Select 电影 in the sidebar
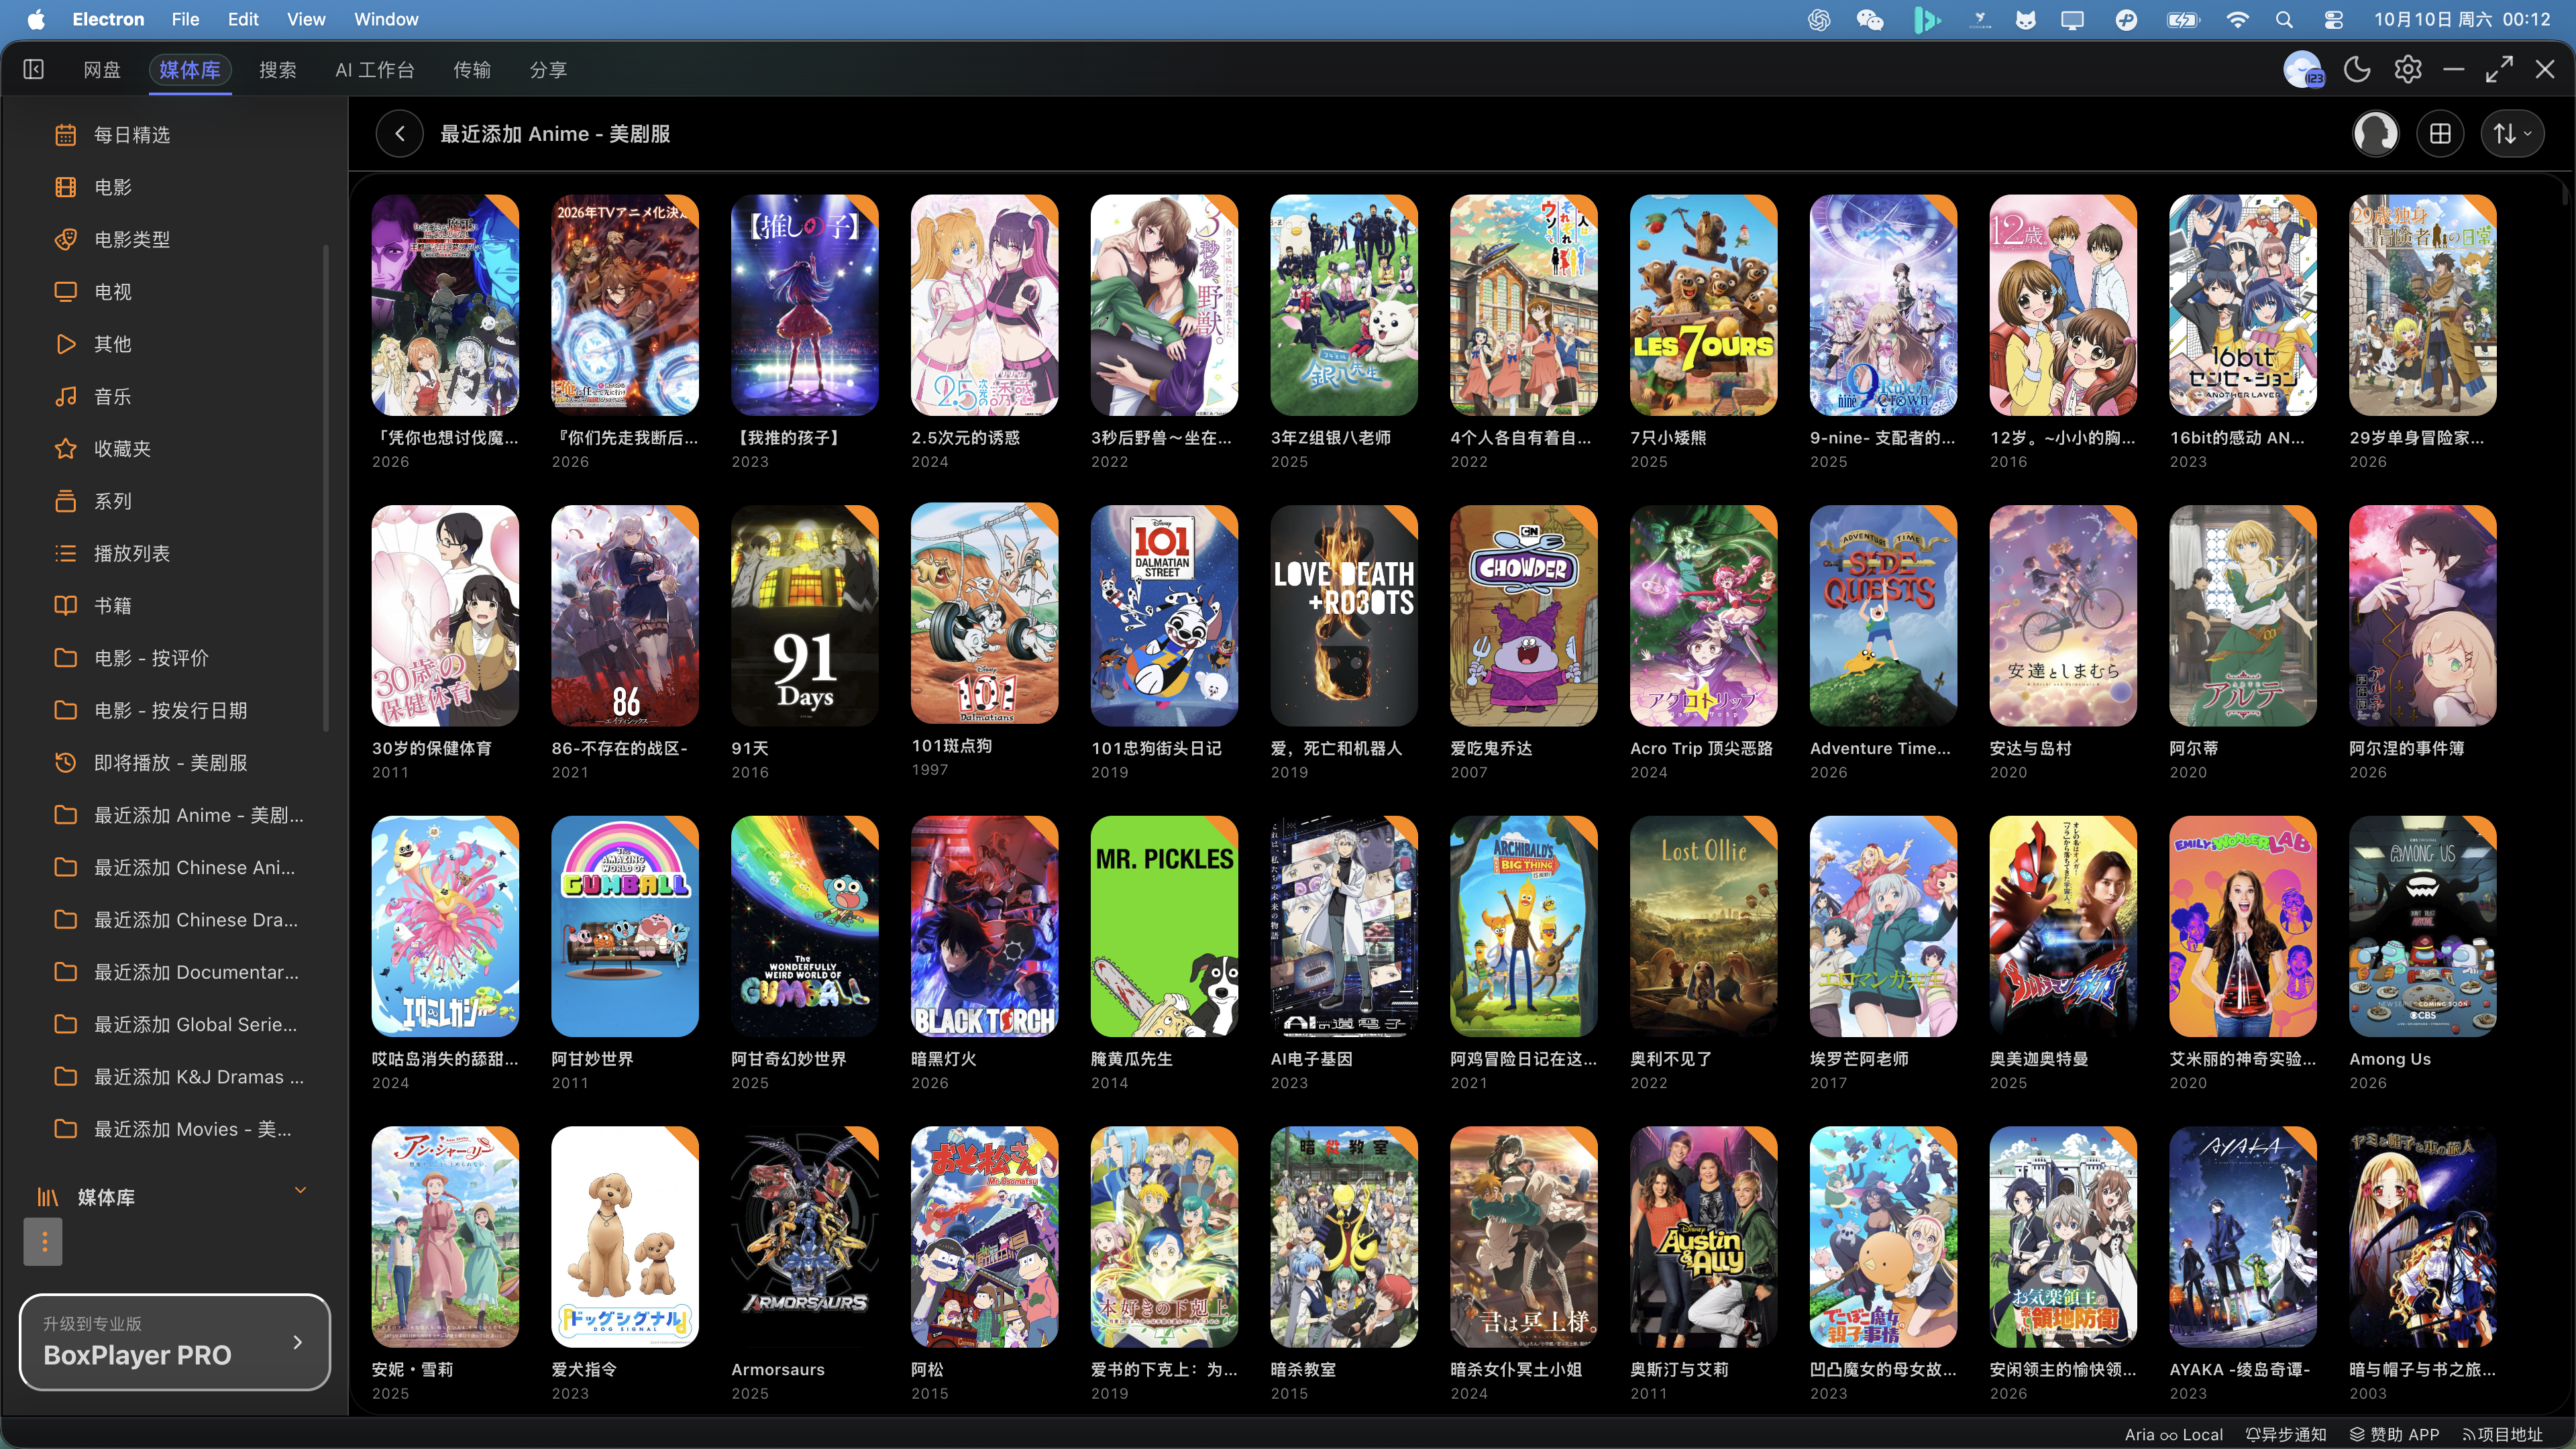The height and width of the screenshot is (1449, 2576). pos(113,187)
